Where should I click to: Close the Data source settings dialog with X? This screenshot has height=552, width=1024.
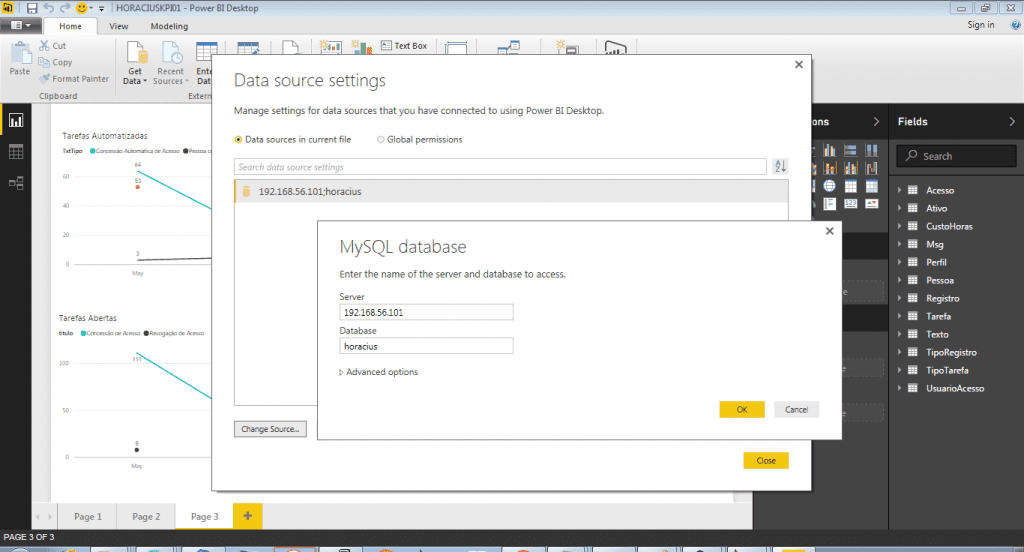tap(799, 65)
